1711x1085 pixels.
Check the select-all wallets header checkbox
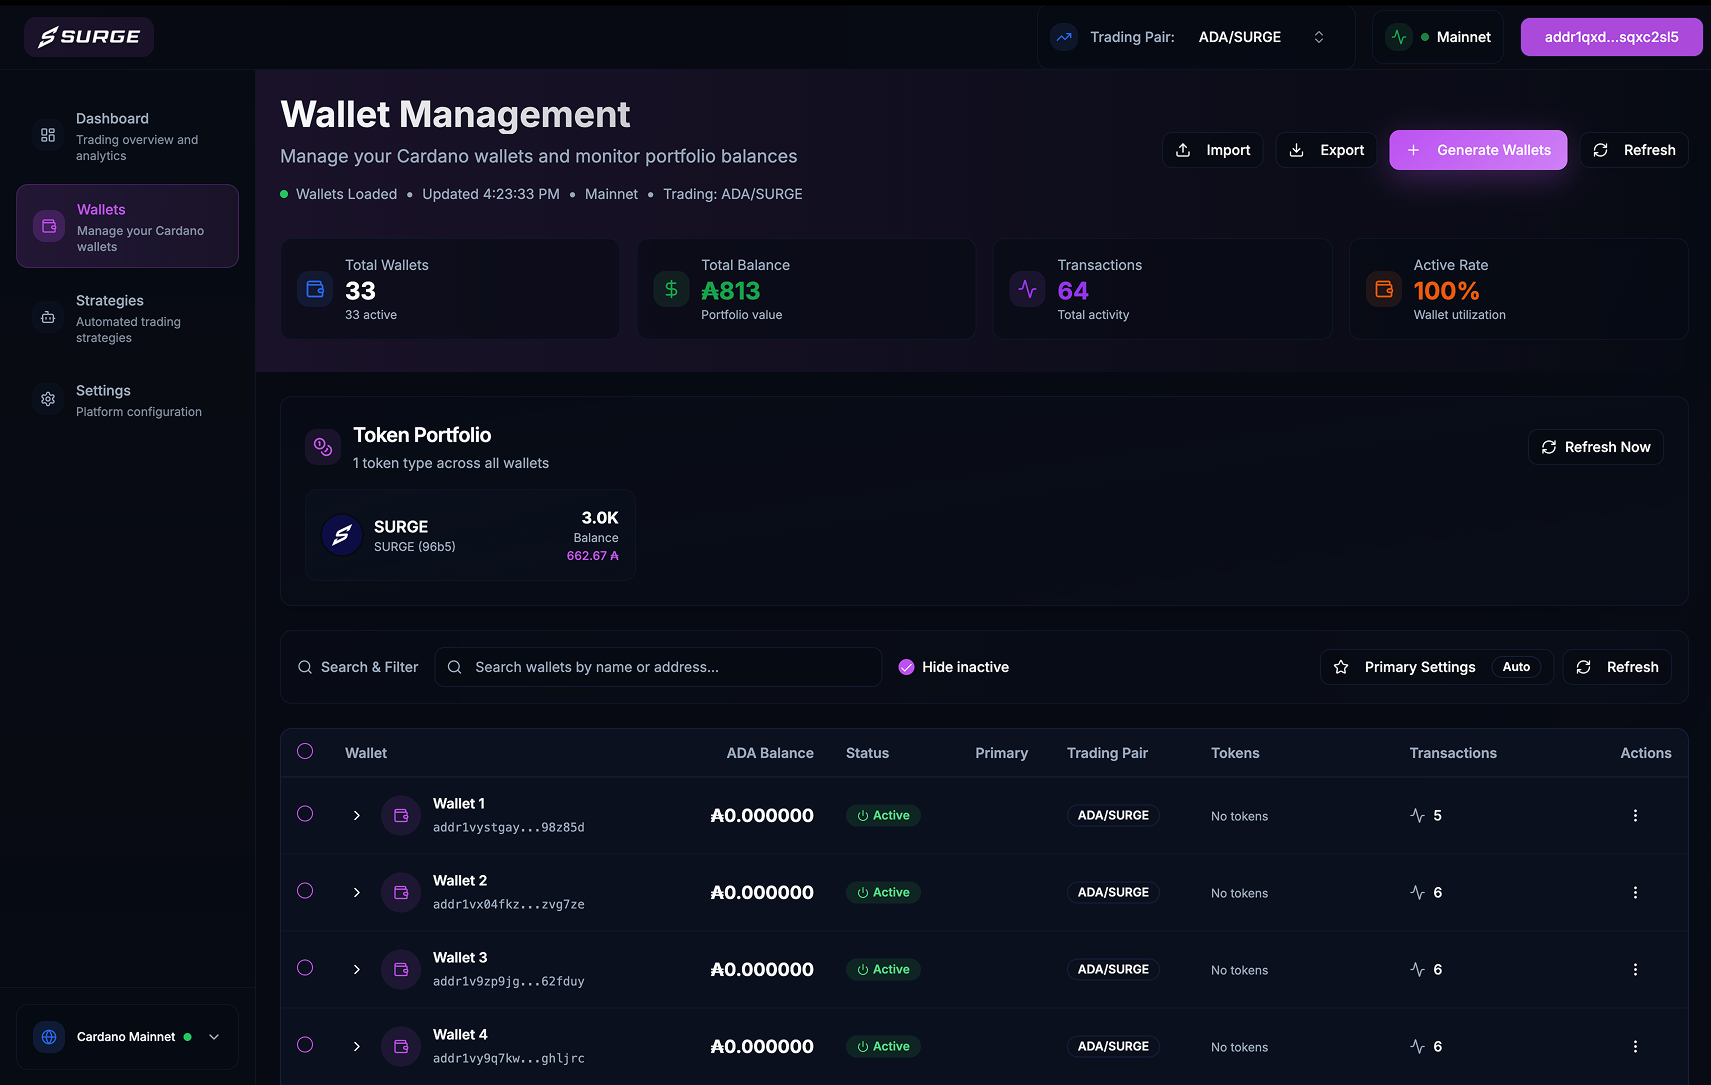pos(305,752)
